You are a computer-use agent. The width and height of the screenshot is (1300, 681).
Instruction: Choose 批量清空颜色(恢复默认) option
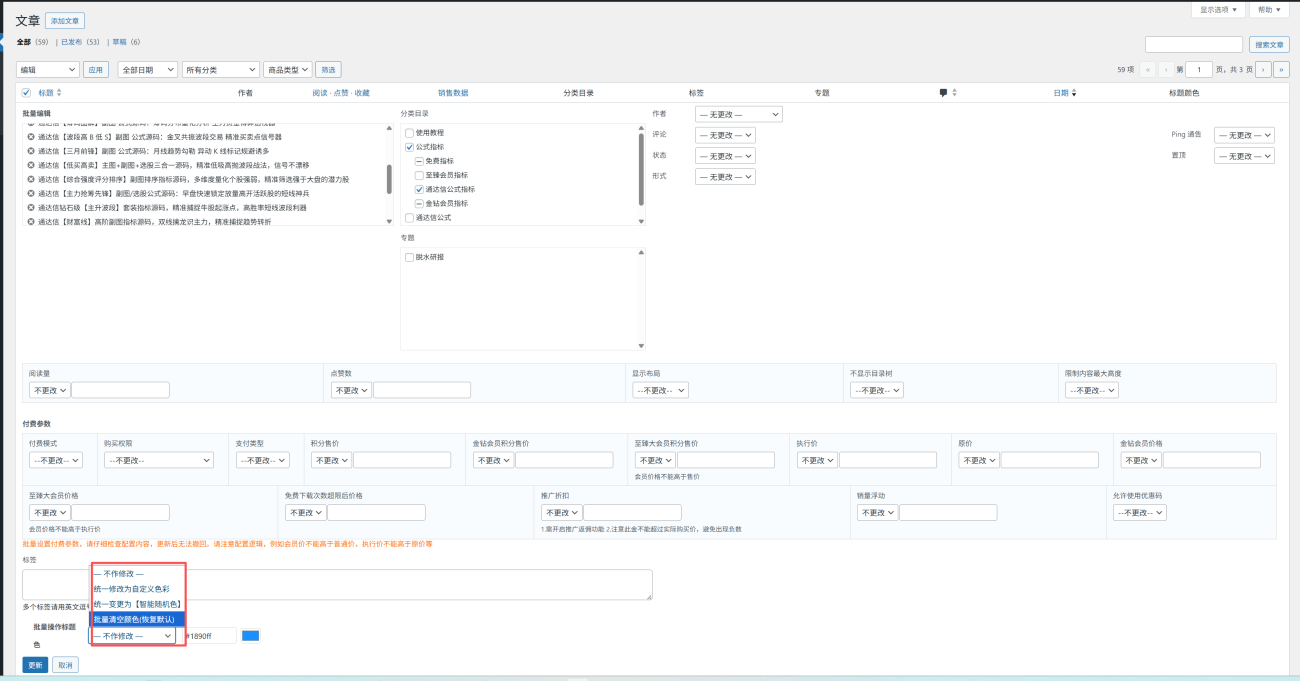(x=138, y=619)
